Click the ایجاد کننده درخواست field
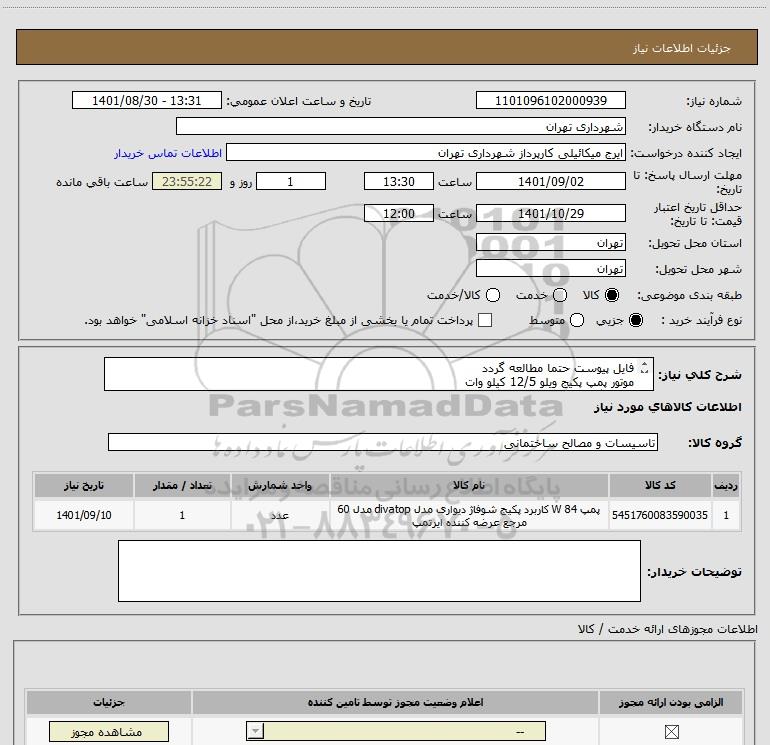Screen dimensions: 770x745 coord(426,152)
